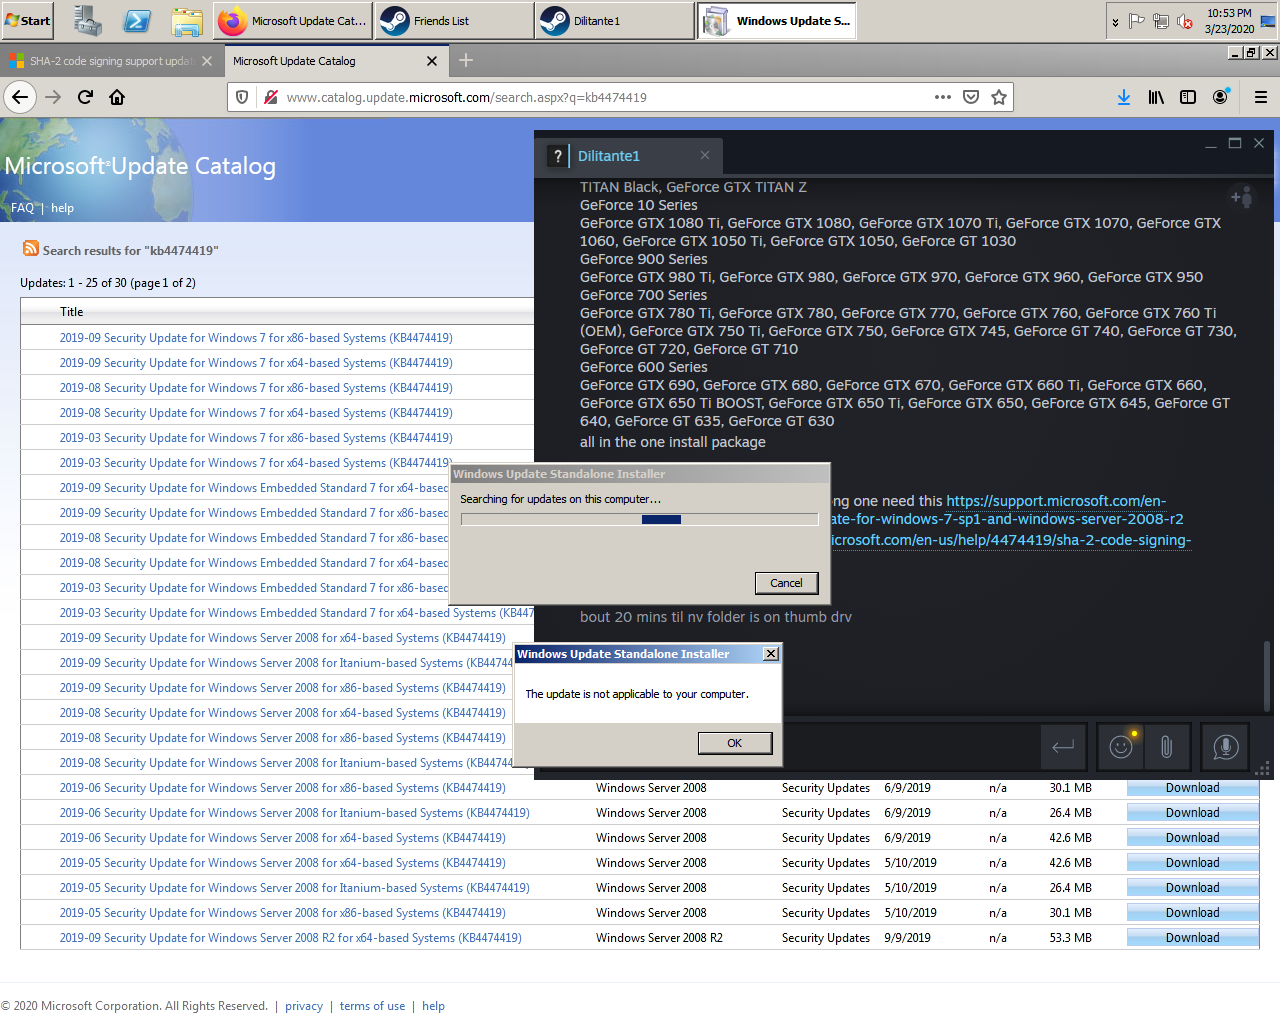The width and height of the screenshot is (1280, 1024).
Task: Send the chat message with the enter arrow button
Action: pyautogui.click(x=1063, y=746)
